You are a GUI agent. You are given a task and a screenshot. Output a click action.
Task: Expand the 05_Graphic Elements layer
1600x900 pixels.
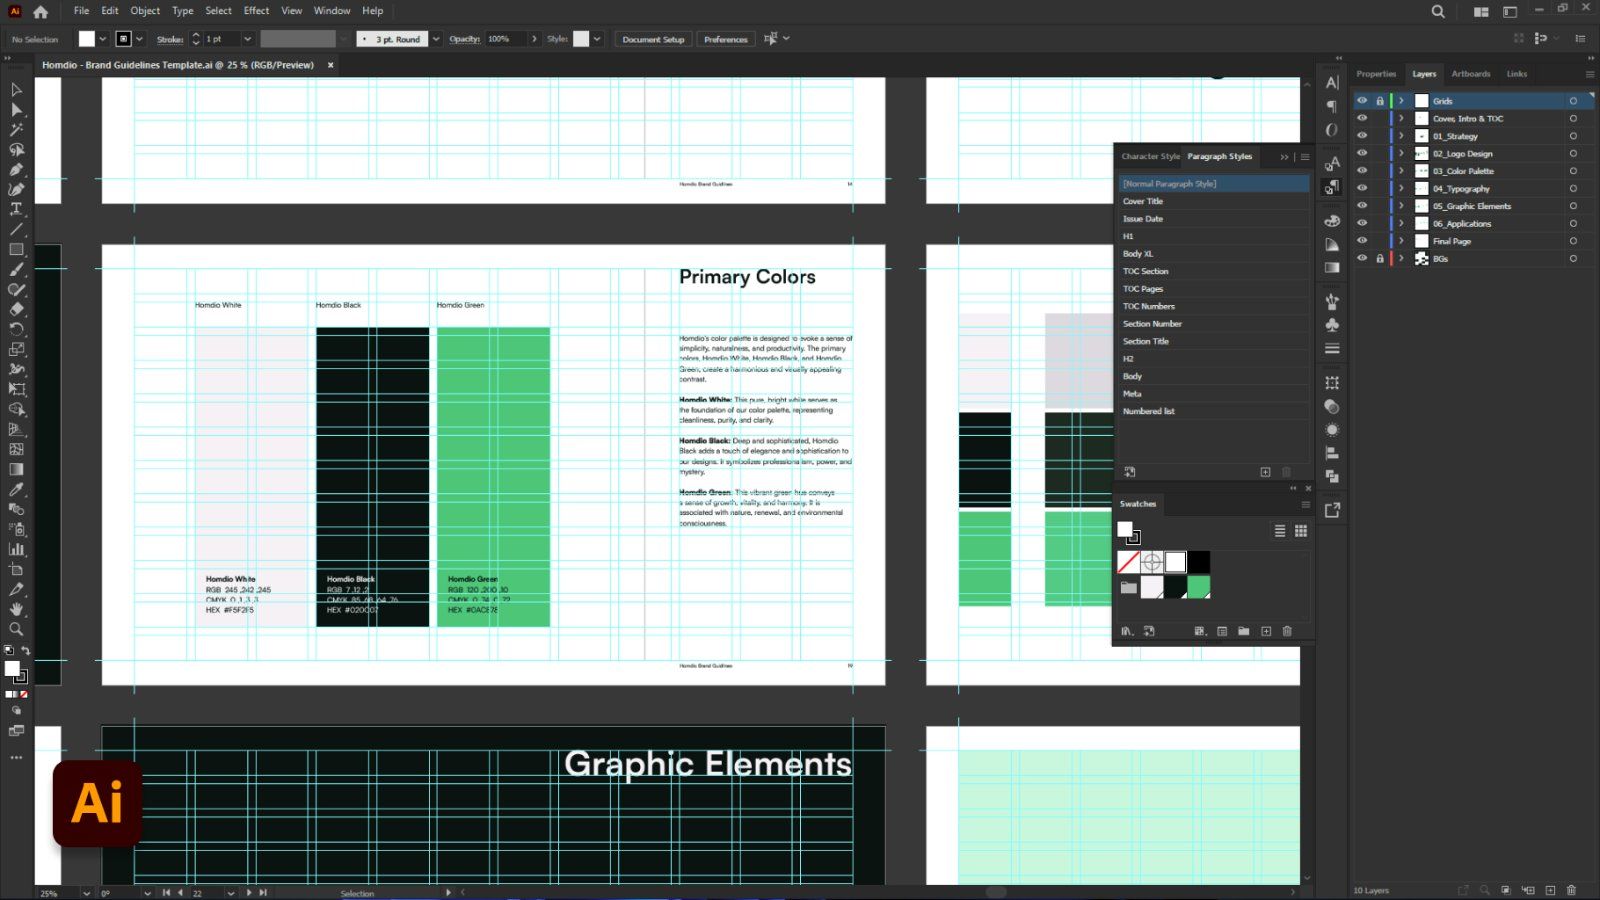click(1401, 206)
